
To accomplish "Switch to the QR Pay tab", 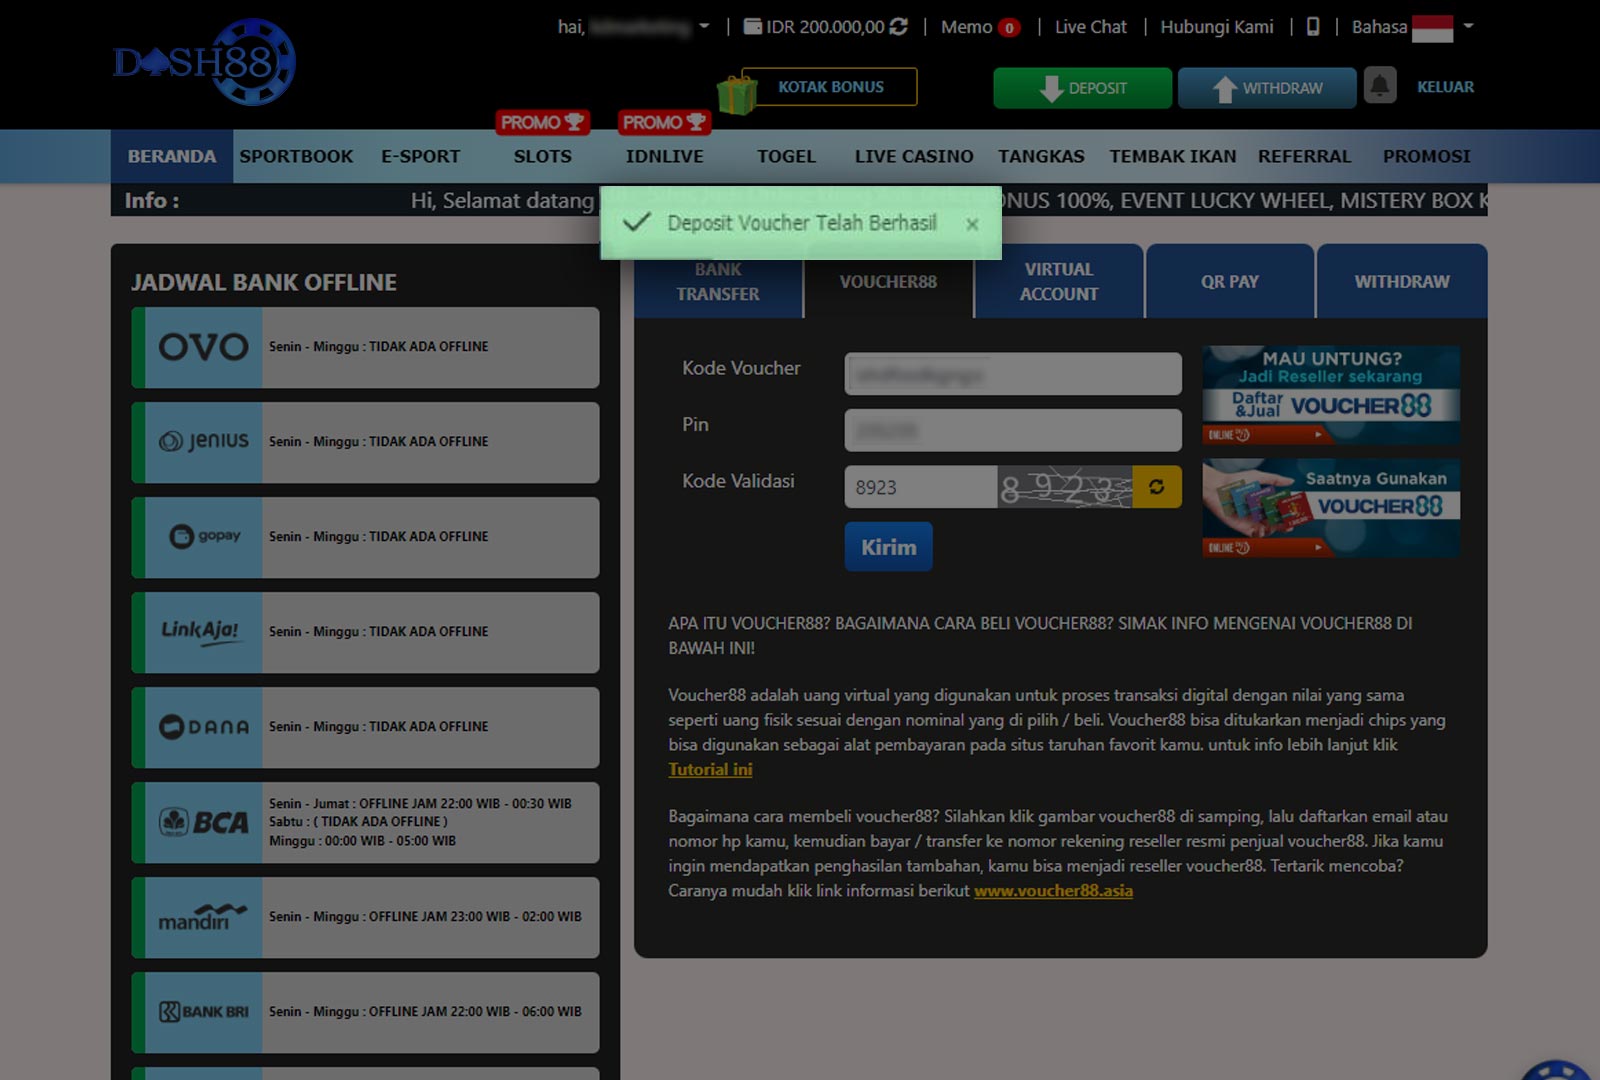I will pyautogui.click(x=1229, y=282).
